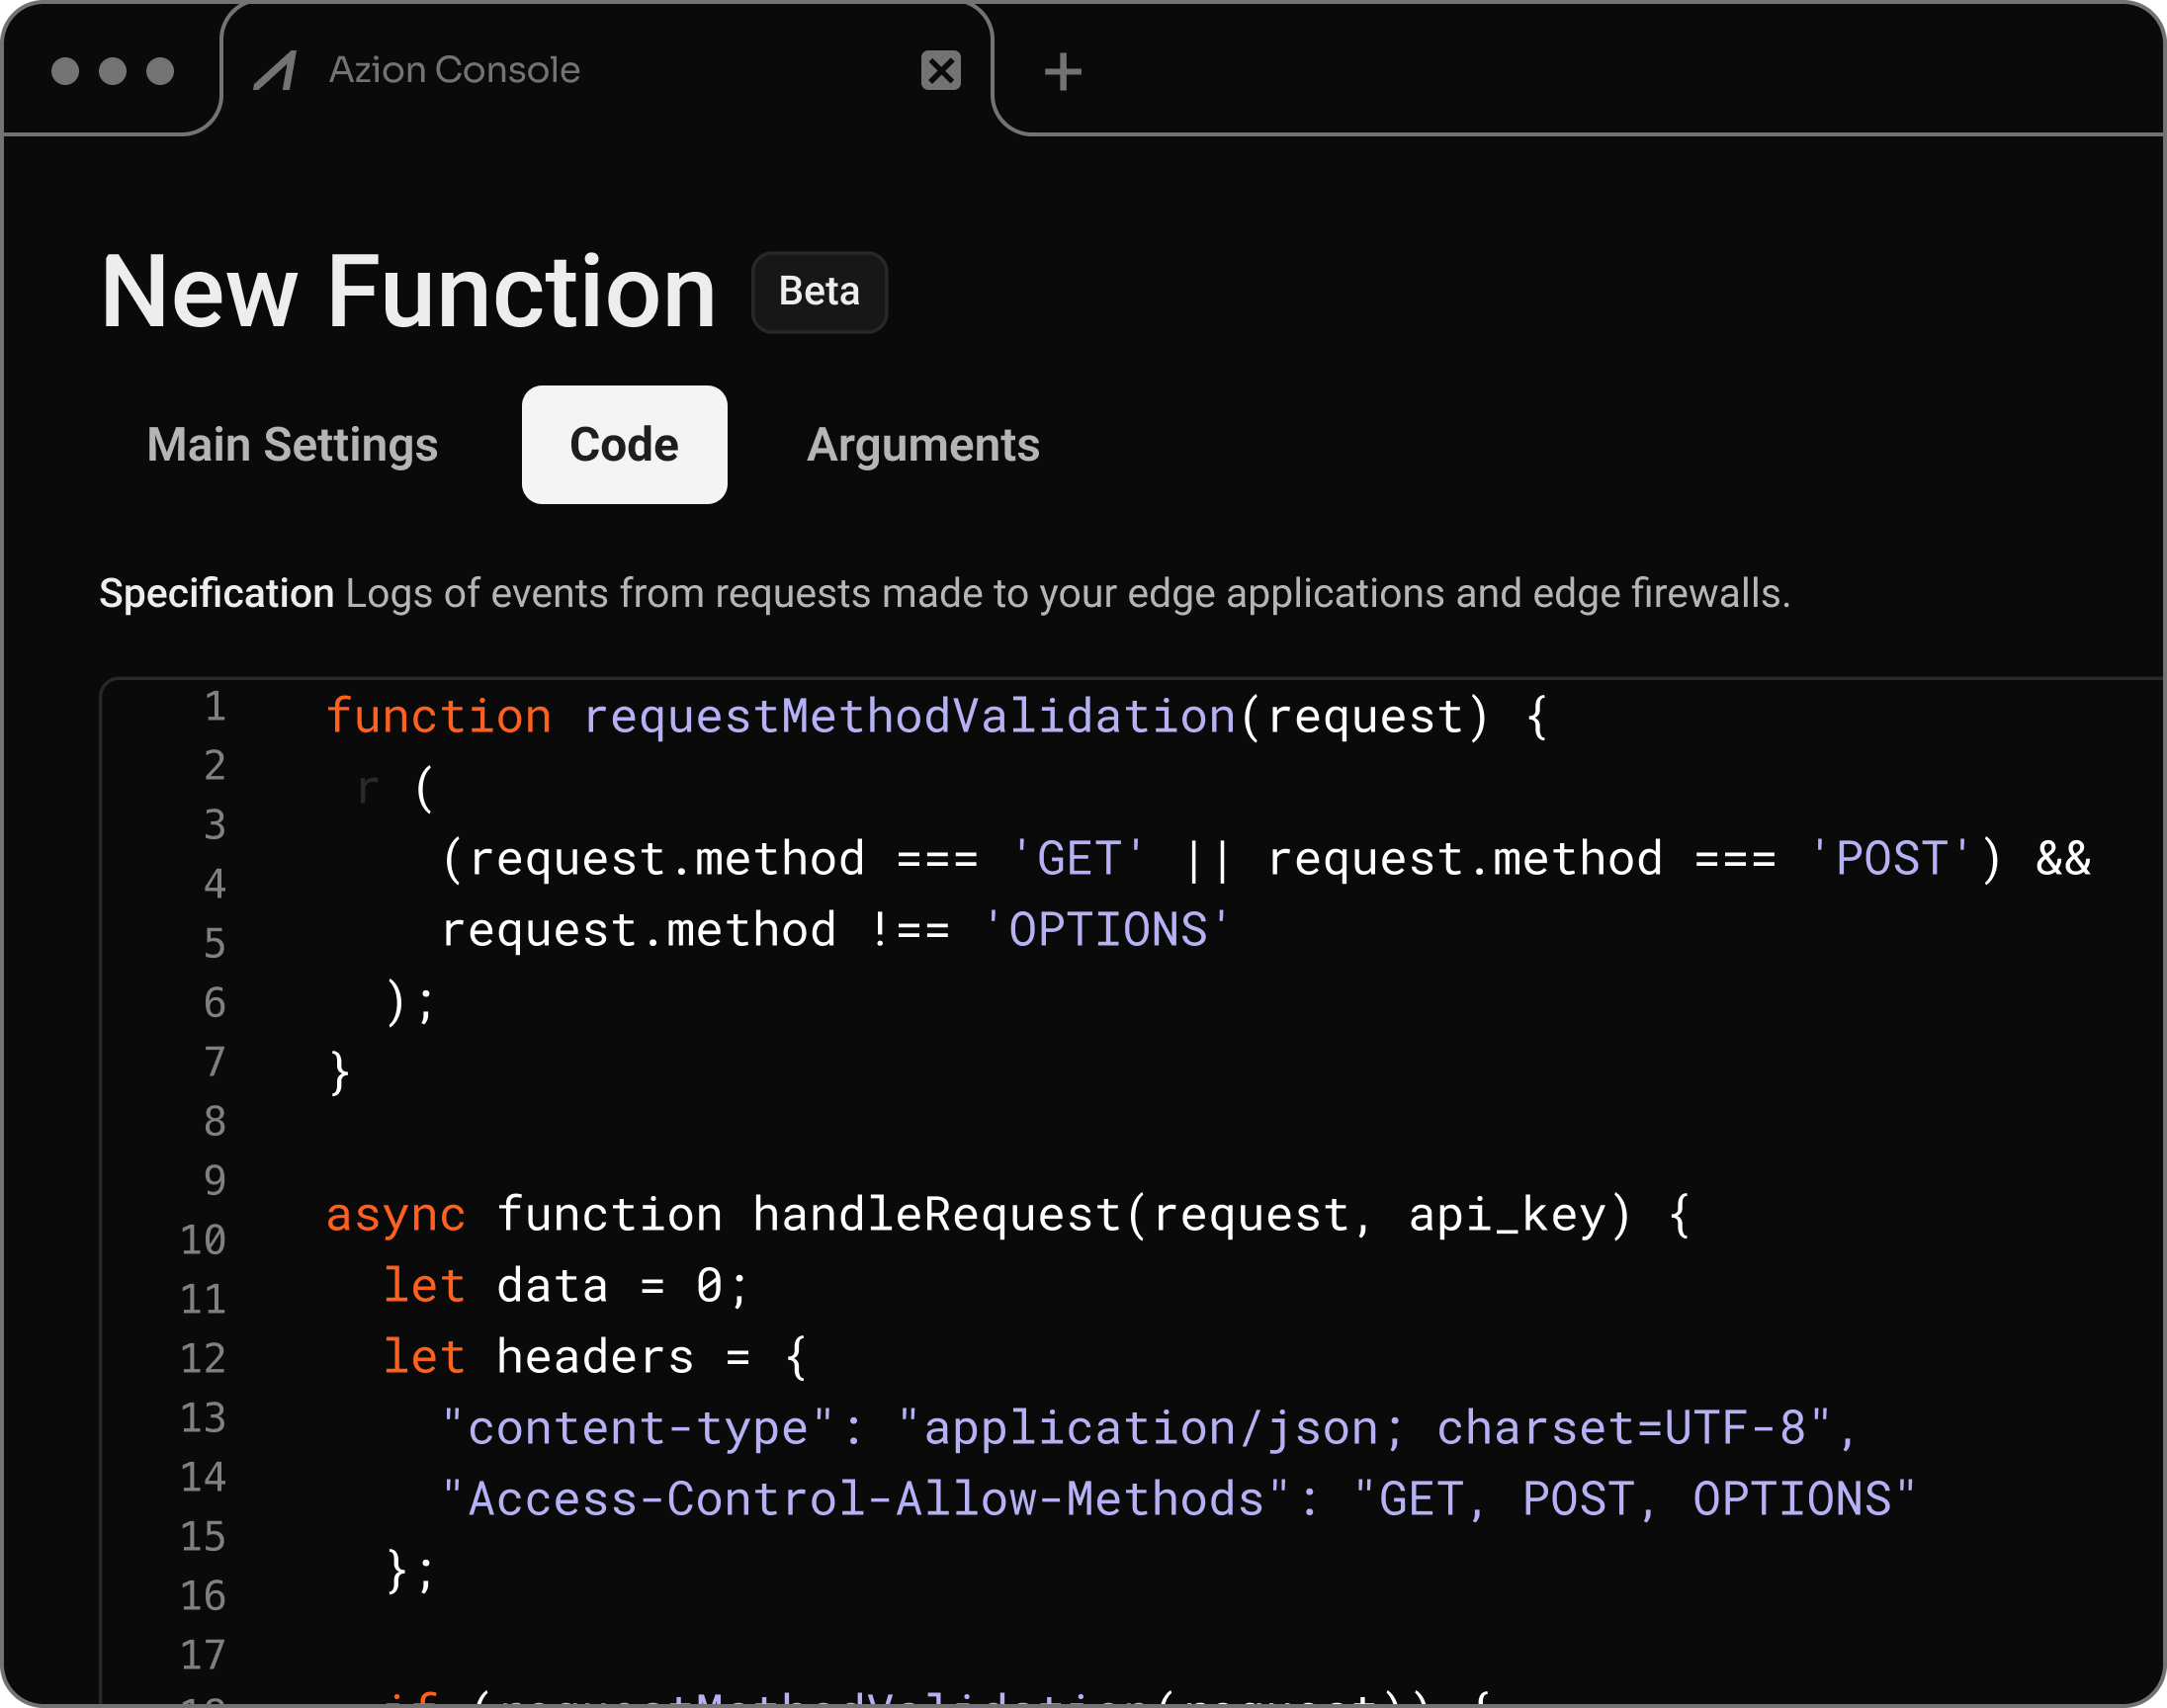Click the Azion logo icon in the browser tab

click(x=277, y=70)
